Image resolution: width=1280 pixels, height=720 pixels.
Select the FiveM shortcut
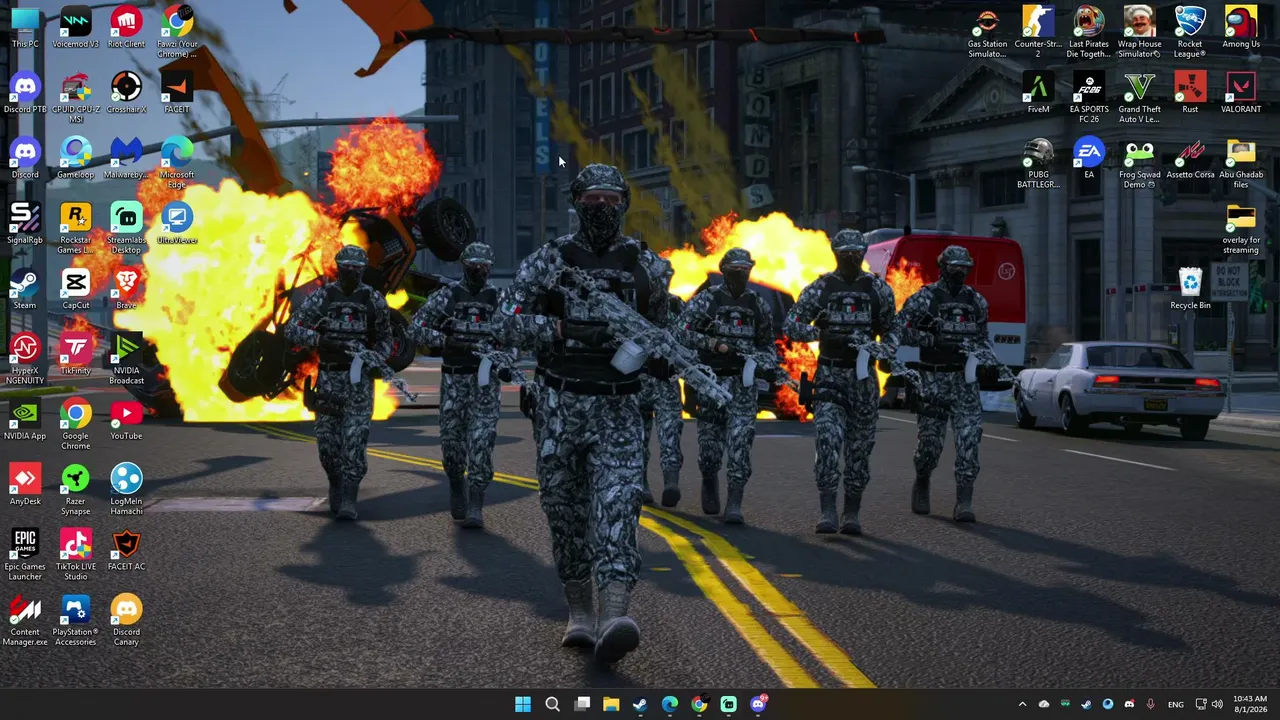1038,92
